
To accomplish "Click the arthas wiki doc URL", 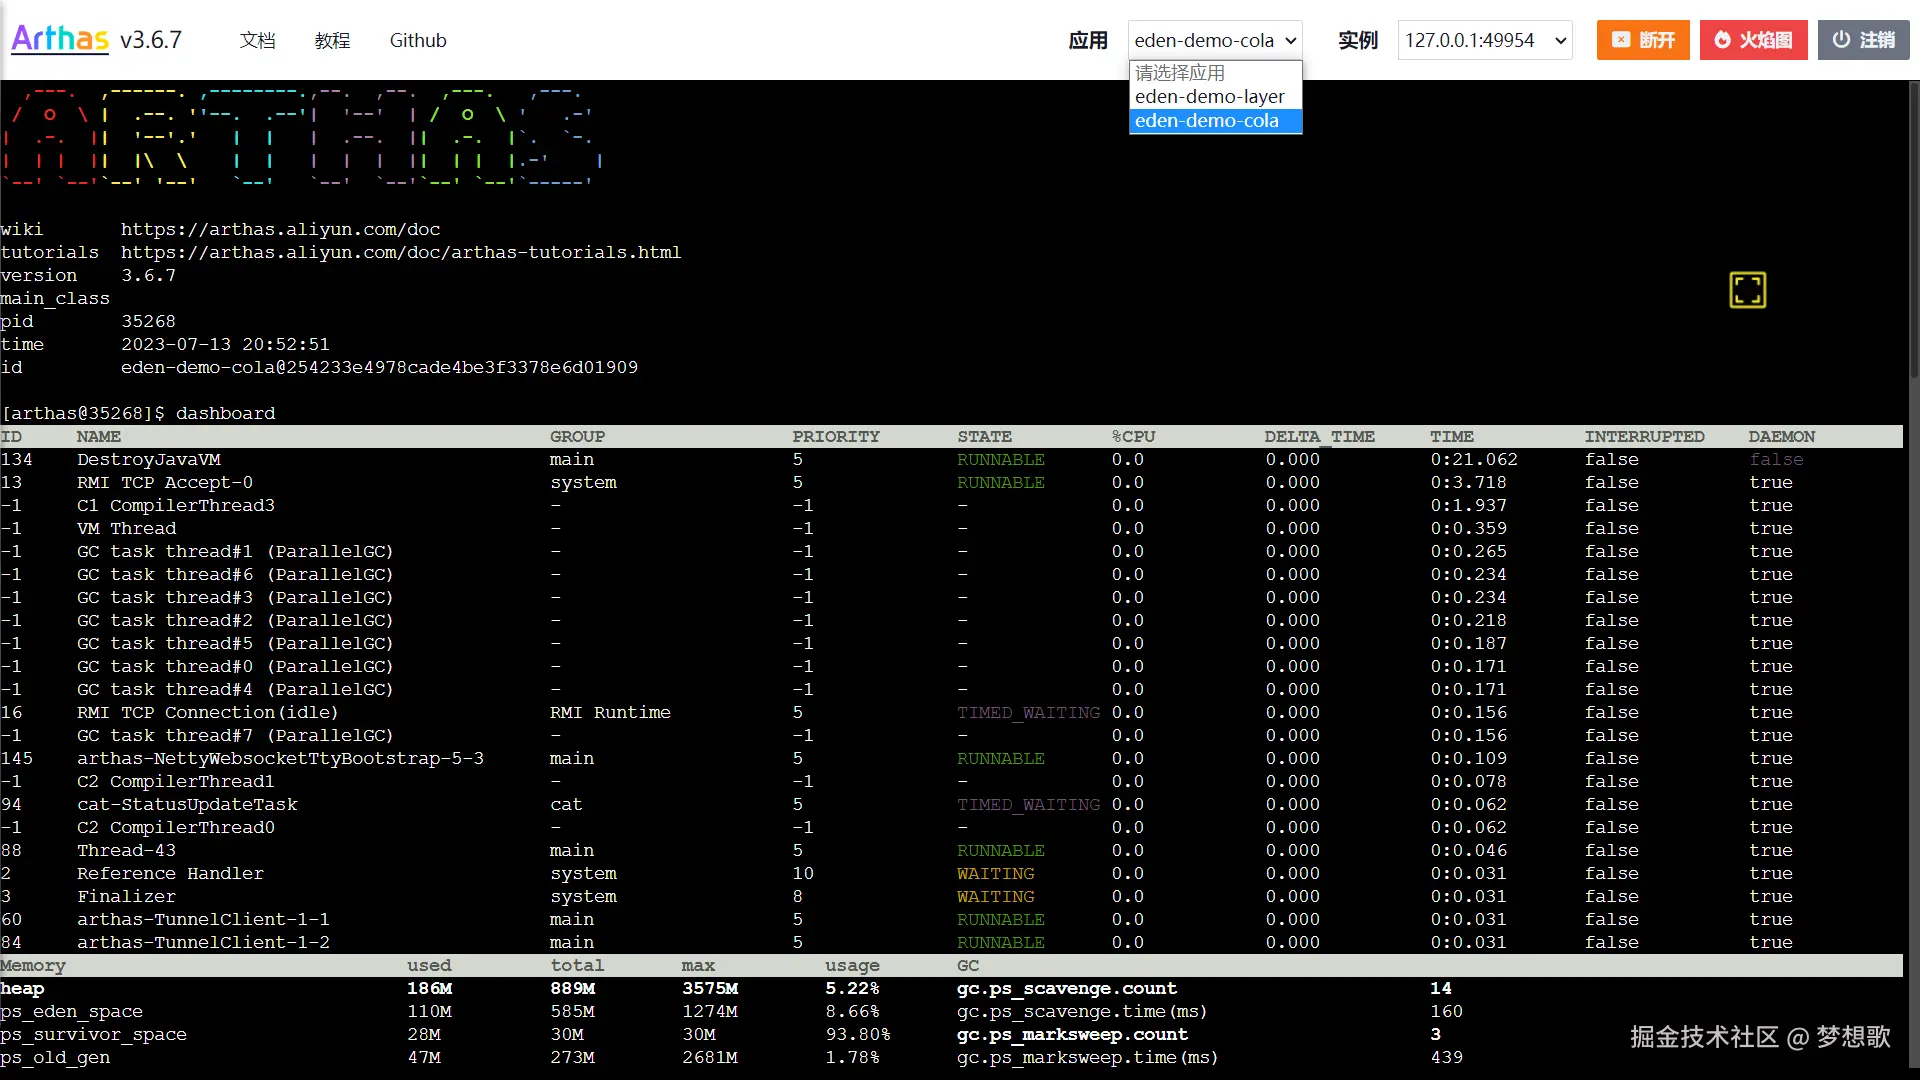I will click(x=280, y=229).
